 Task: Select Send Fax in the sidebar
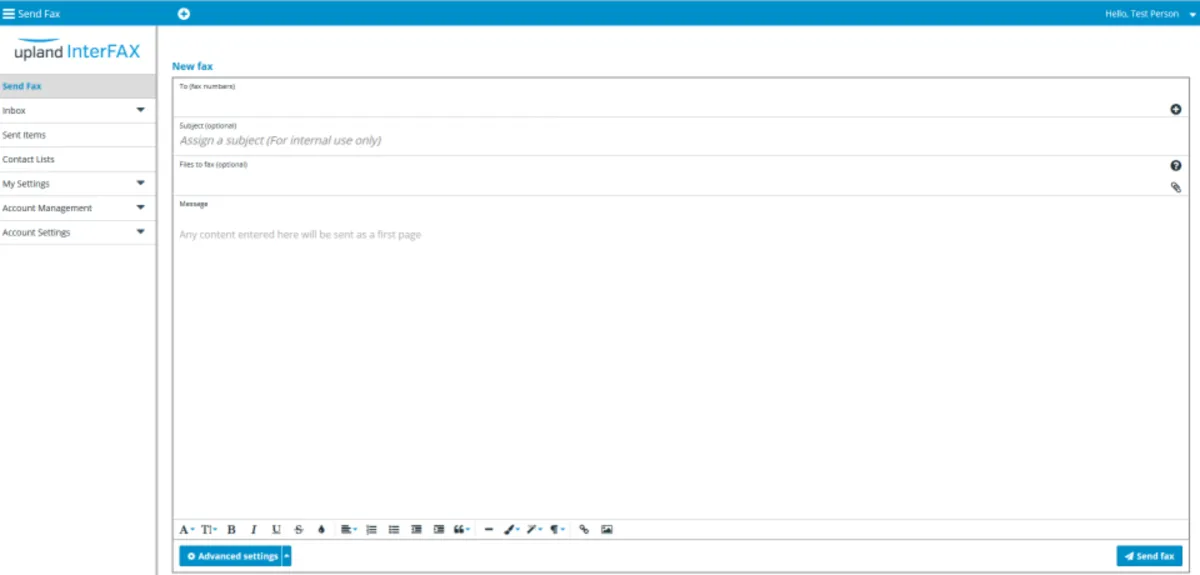tap(78, 87)
